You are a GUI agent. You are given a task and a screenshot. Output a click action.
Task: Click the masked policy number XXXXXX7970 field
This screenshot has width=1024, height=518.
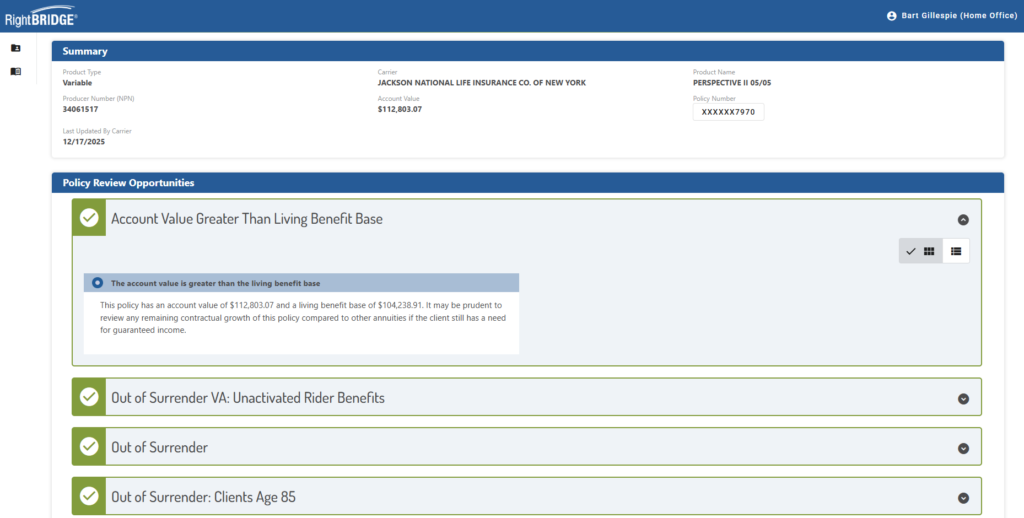click(x=728, y=112)
